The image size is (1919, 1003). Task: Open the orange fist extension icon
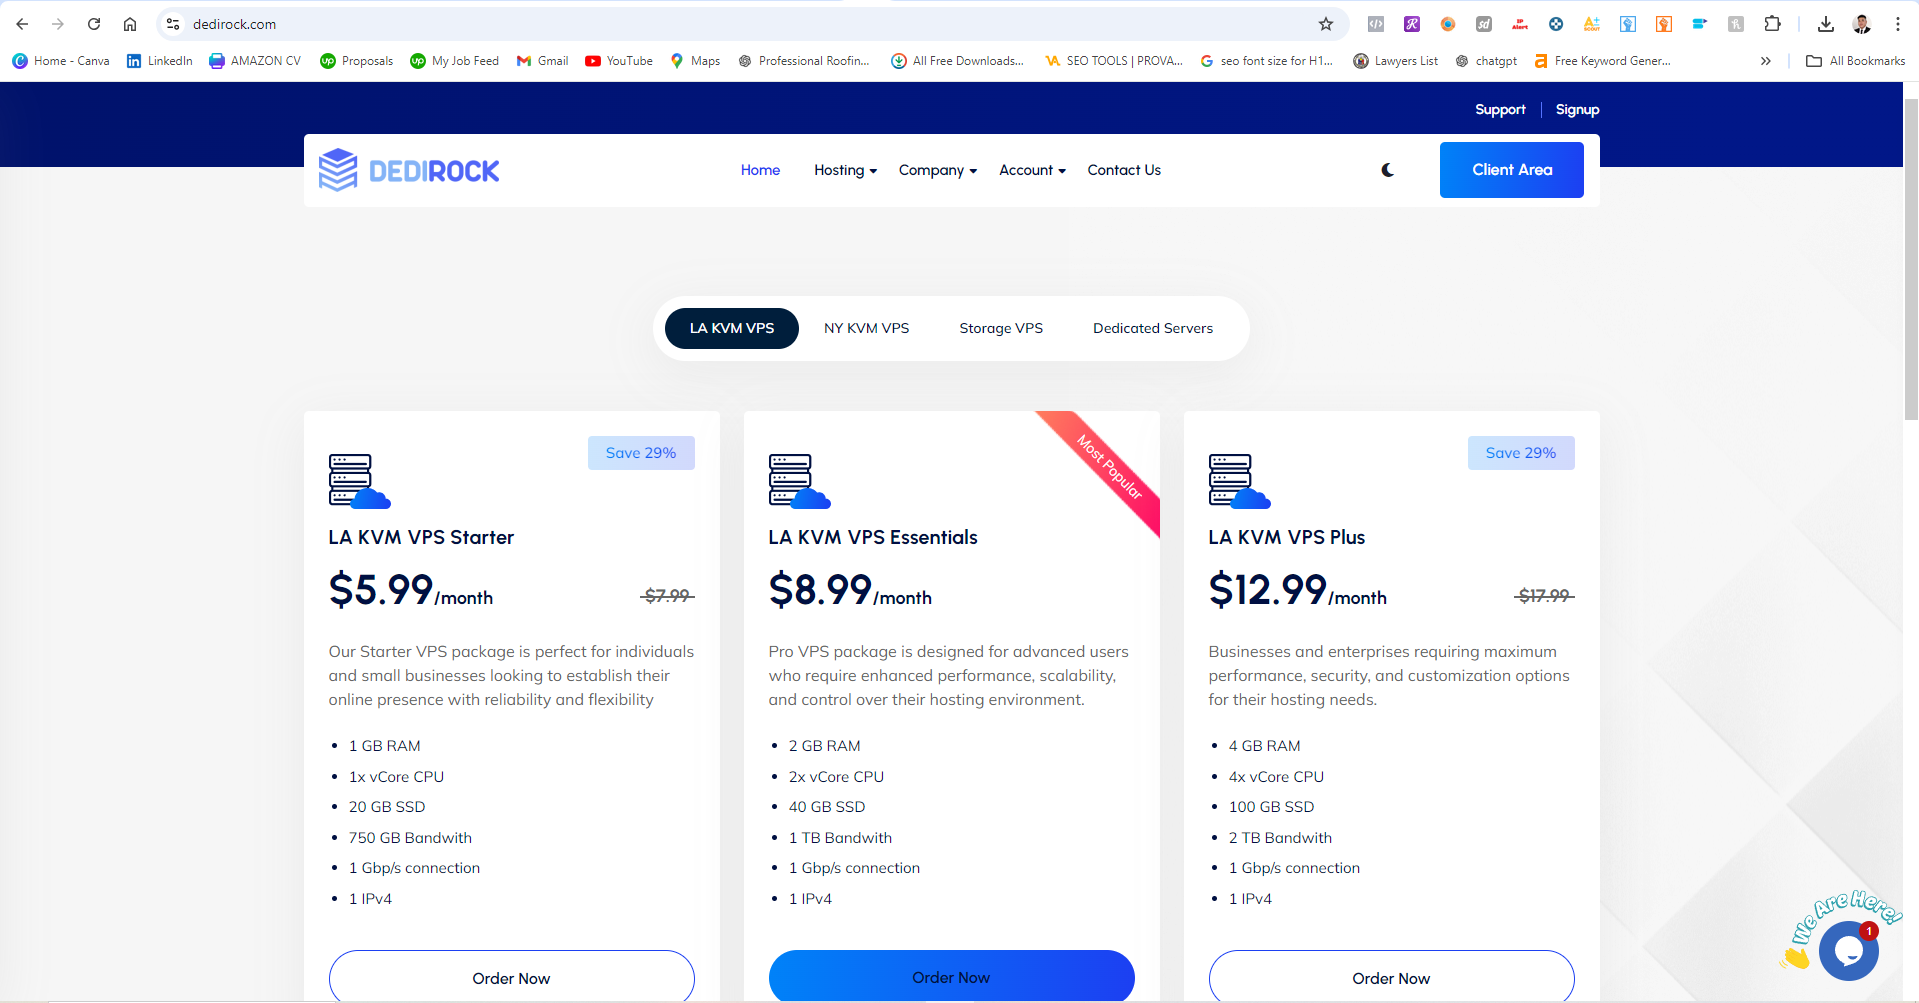pos(1664,24)
